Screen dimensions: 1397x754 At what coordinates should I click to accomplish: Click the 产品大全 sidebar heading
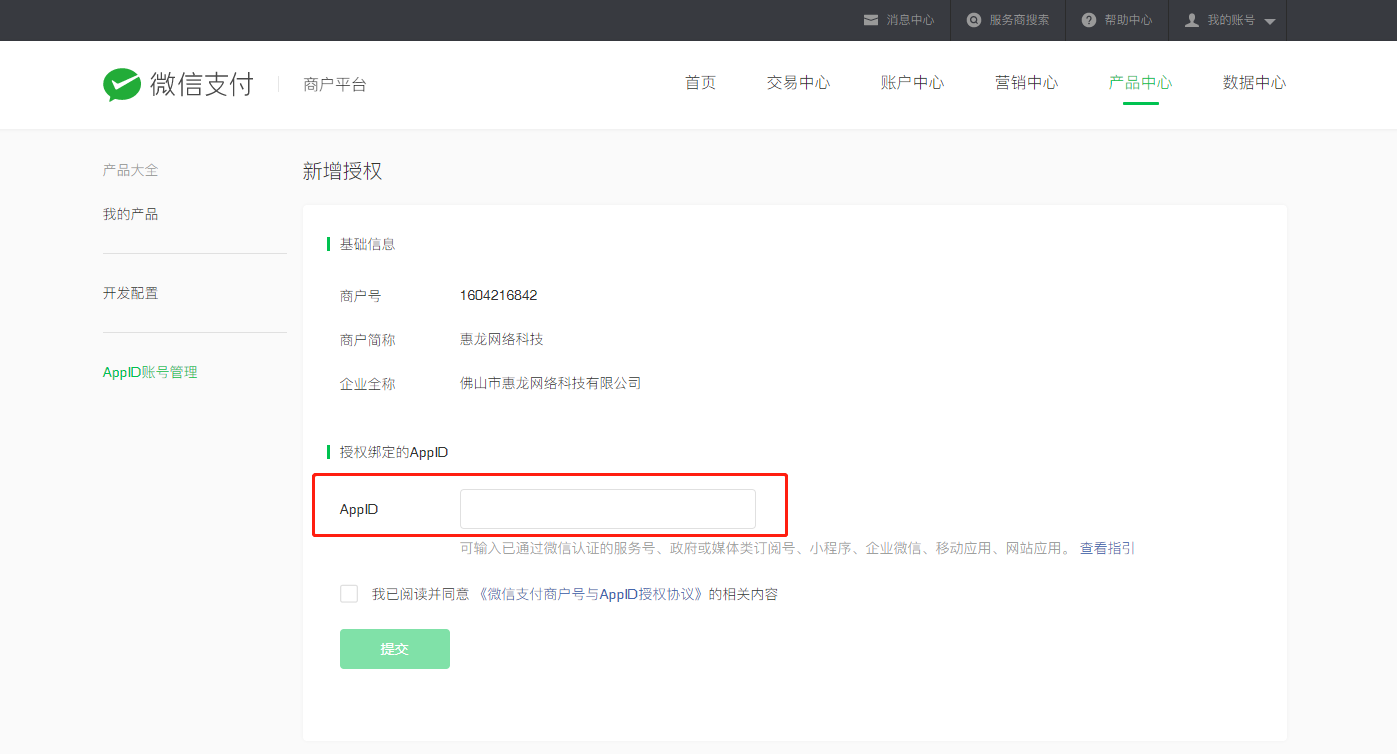click(x=130, y=170)
